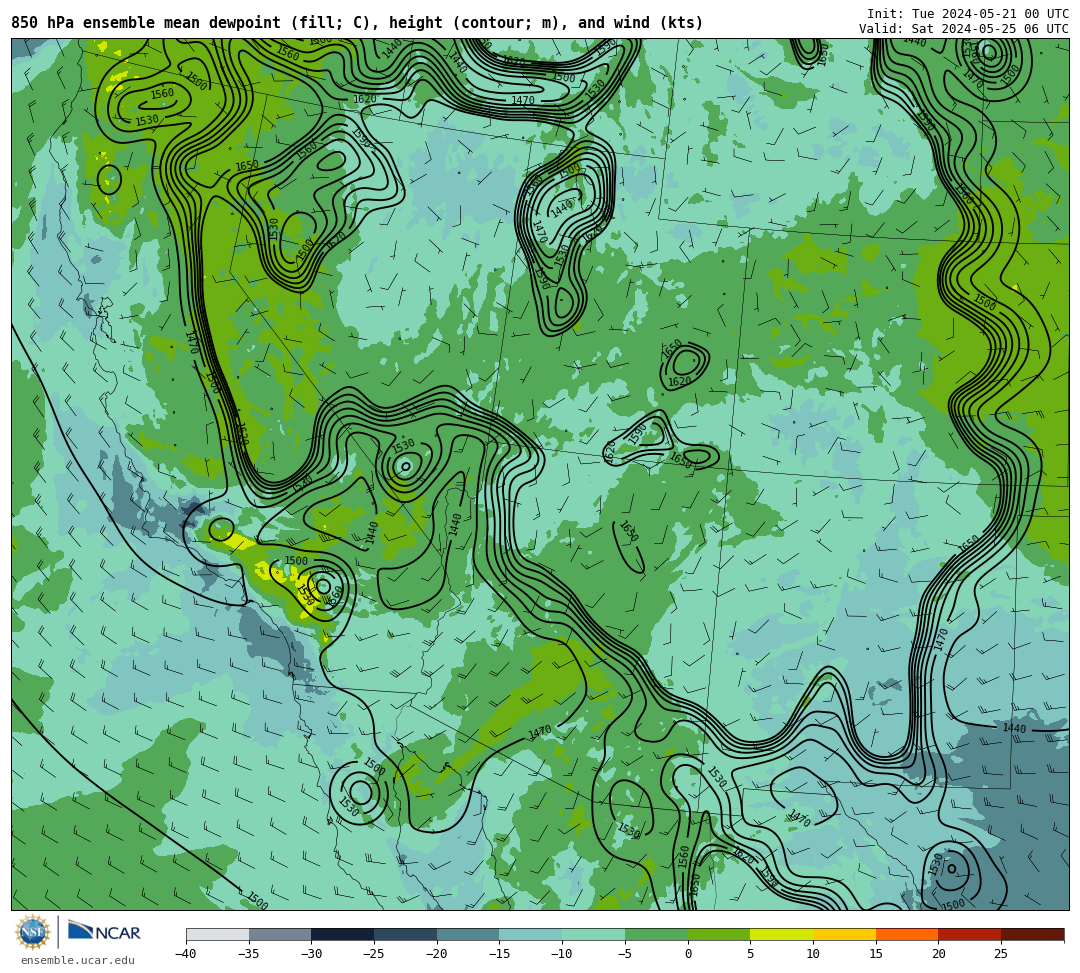
Task: Click the colorbar tick label 10
Action: click(x=813, y=954)
